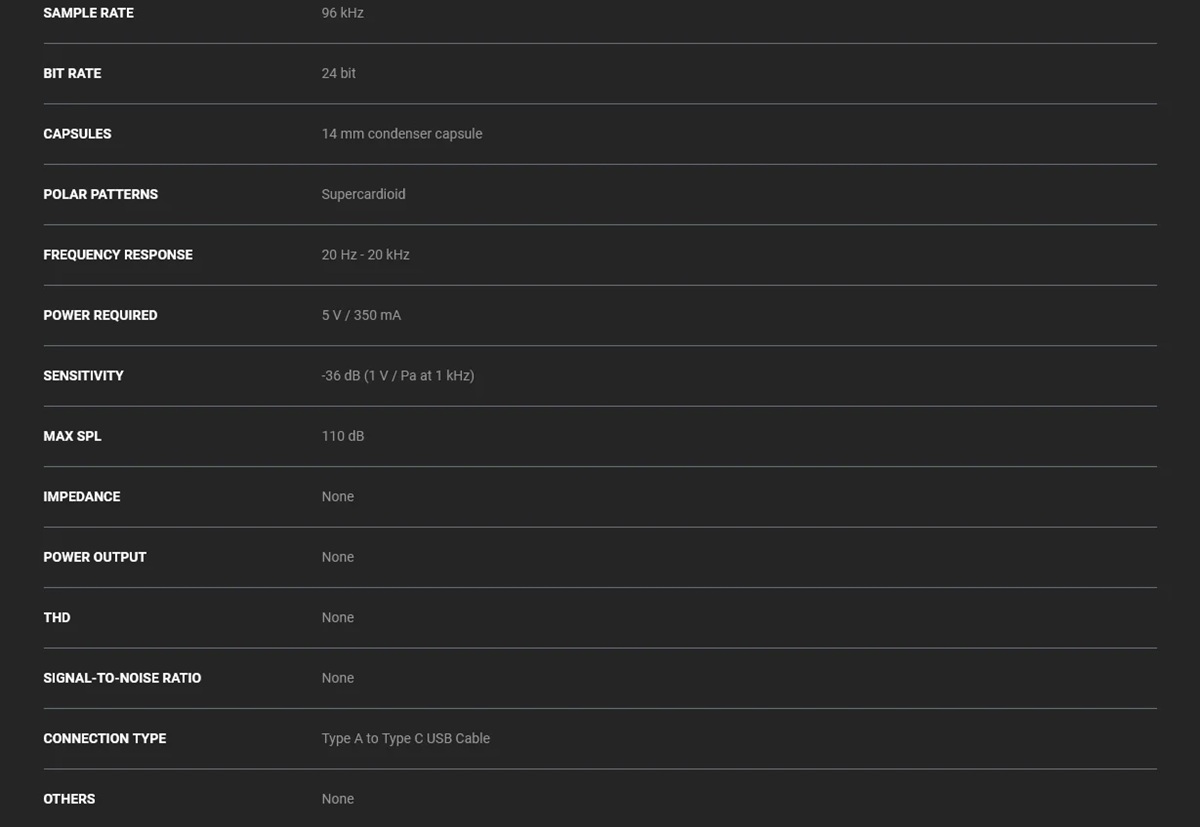Select the 24 bit value
Image resolution: width=1200 pixels, height=827 pixels.
(339, 73)
